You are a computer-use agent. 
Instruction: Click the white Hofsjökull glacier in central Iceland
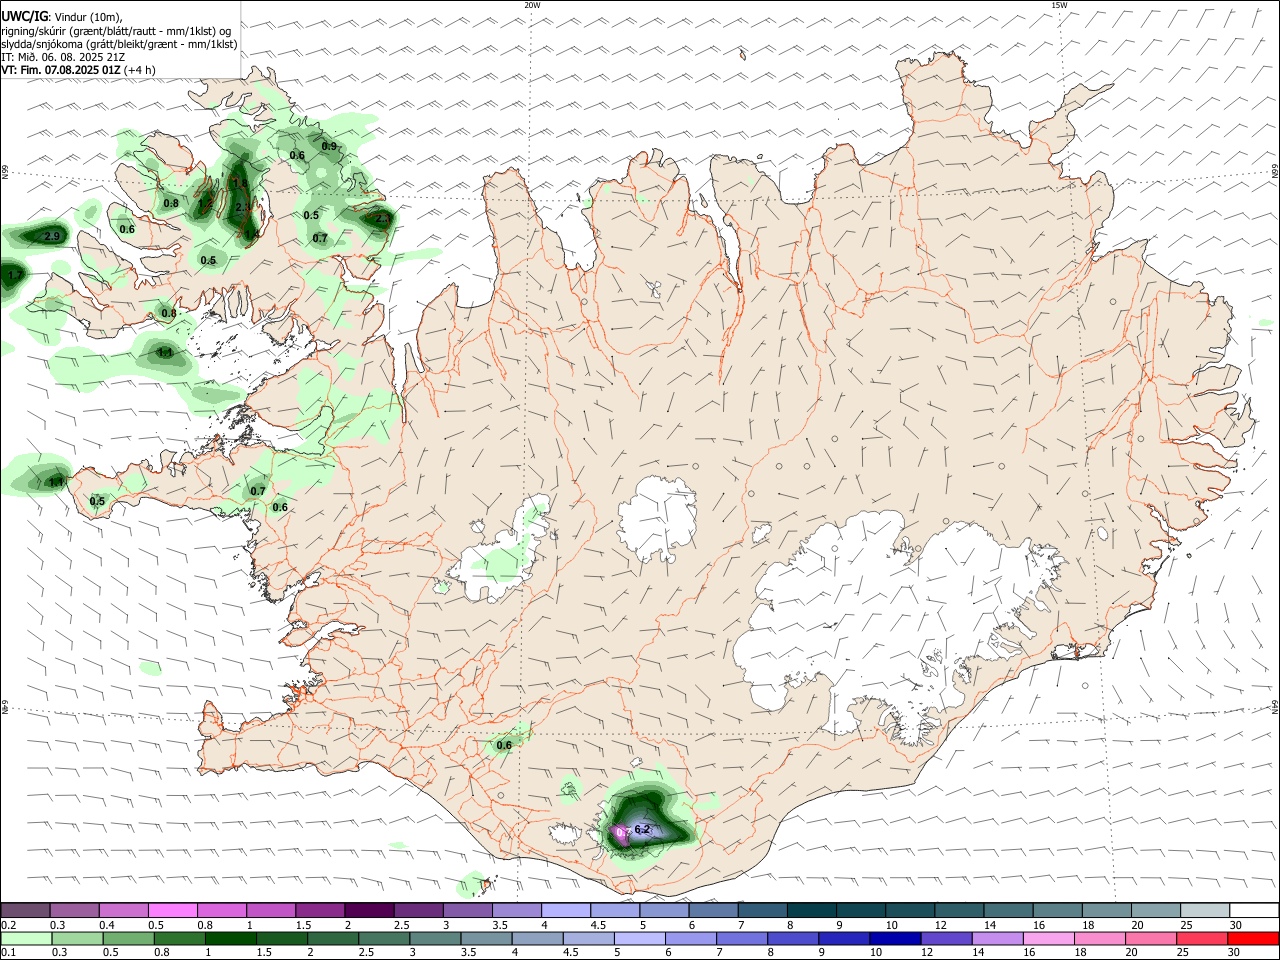click(x=658, y=519)
